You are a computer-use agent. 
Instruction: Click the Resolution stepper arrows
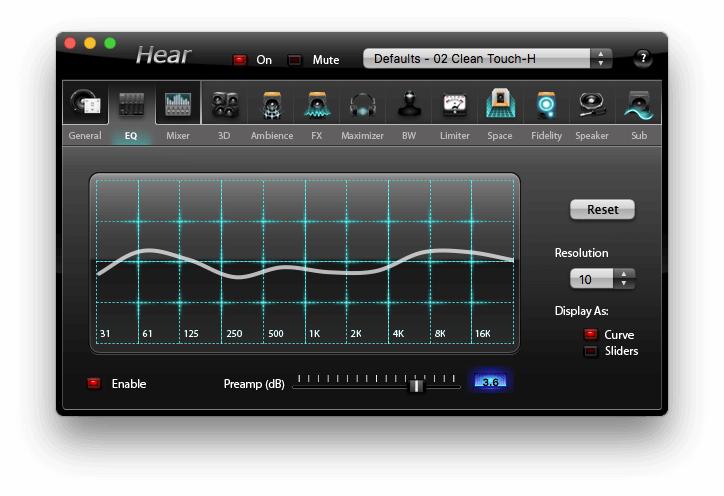click(x=624, y=279)
